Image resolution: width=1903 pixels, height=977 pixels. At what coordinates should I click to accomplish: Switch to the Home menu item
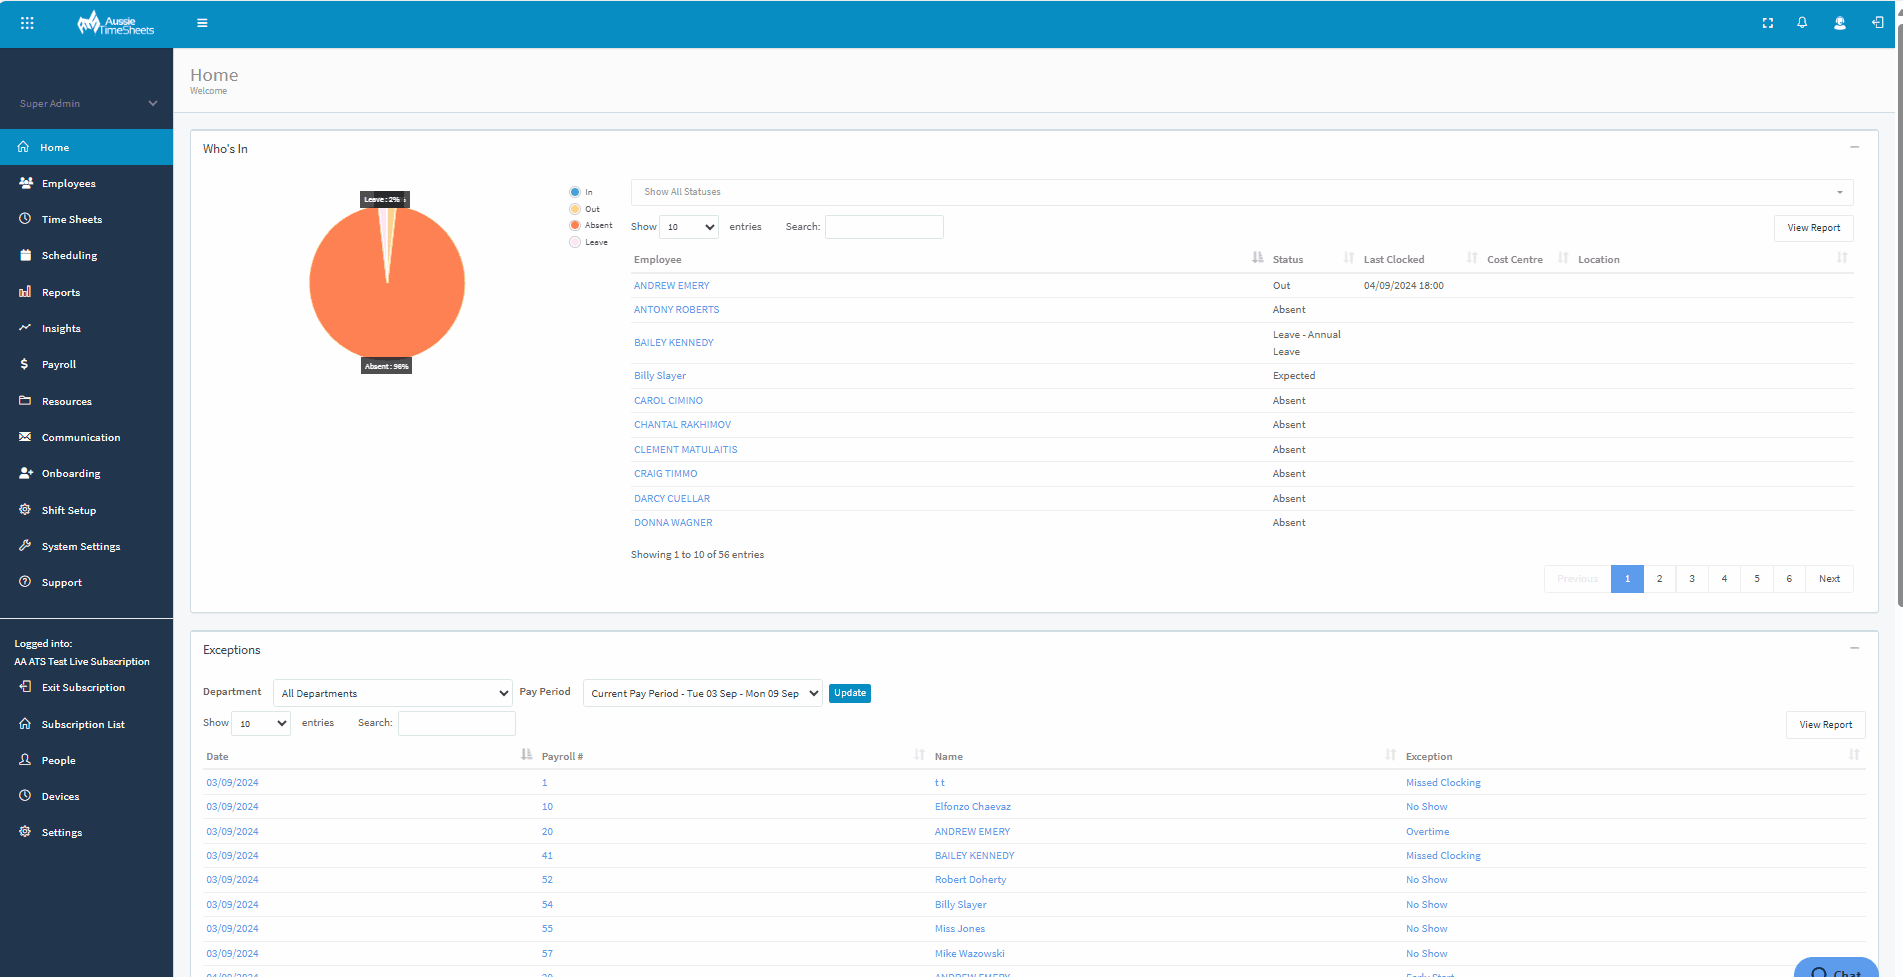click(54, 147)
